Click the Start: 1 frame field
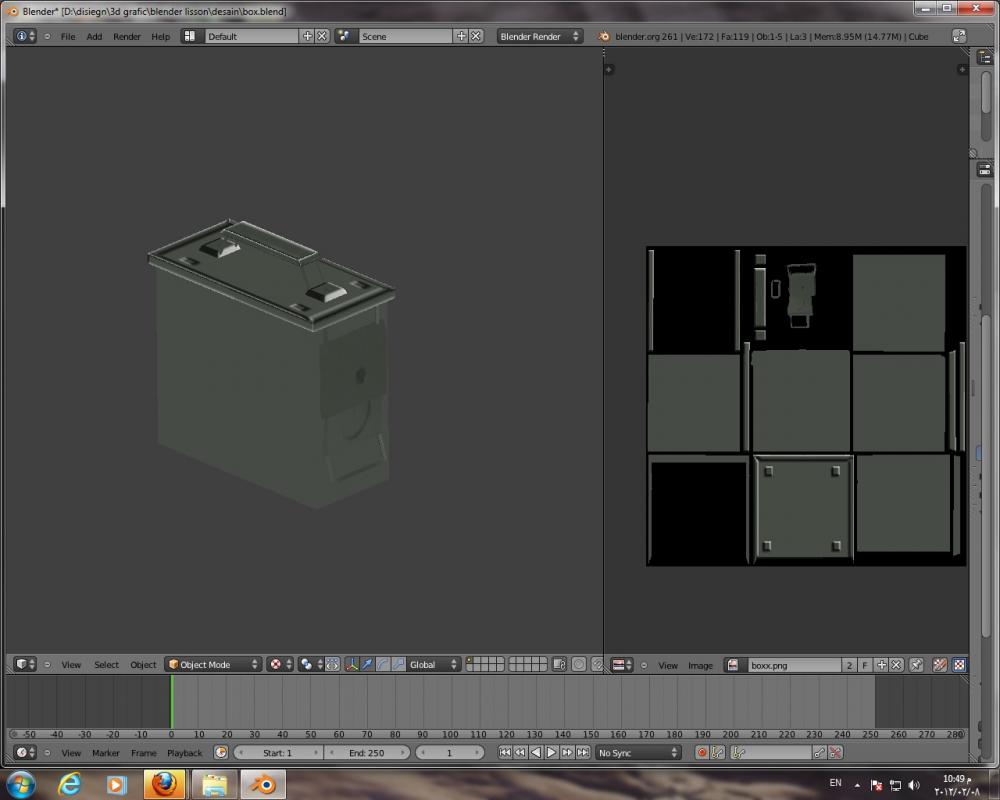The width and height of the screenshot is (1000, 800). (x=278, y=753)
